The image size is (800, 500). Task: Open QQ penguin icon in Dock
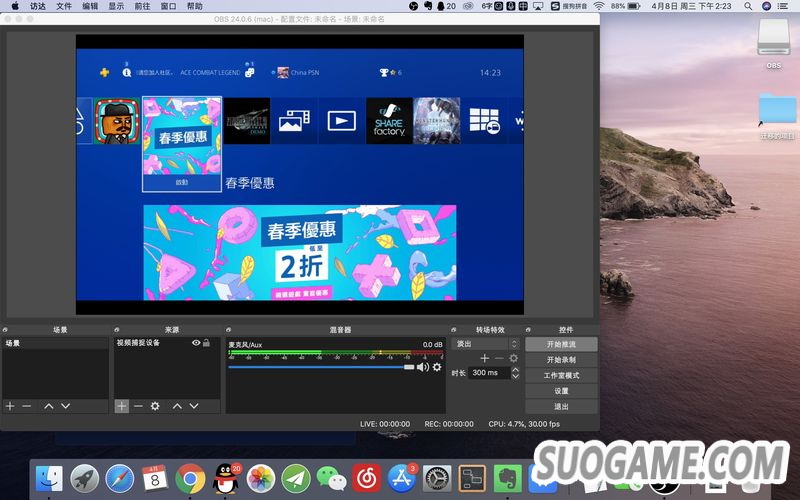click(x=226, y=479)
